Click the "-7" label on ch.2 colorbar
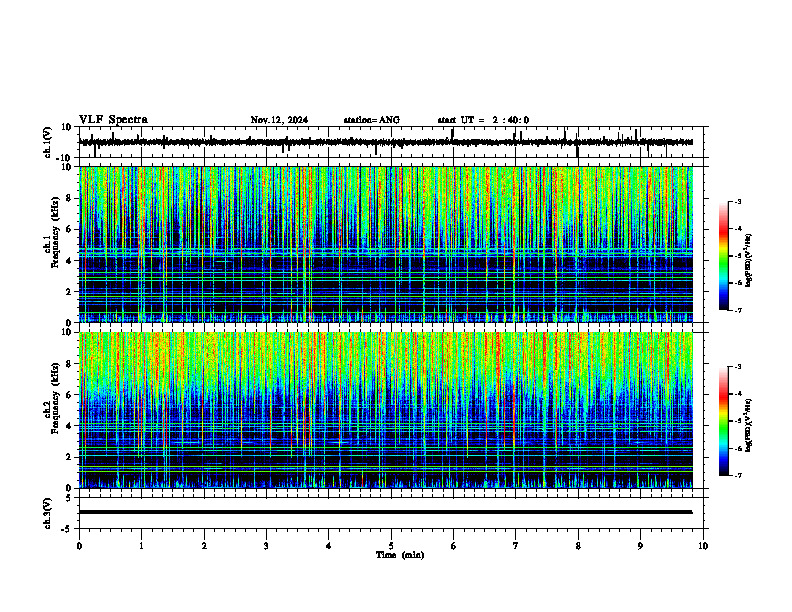Image resolution: width=792 pixels, height=612 pixels. coord(738,476)
